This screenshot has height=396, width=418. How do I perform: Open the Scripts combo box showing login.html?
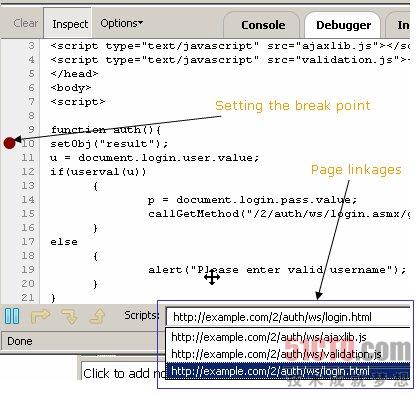[287, 317]
